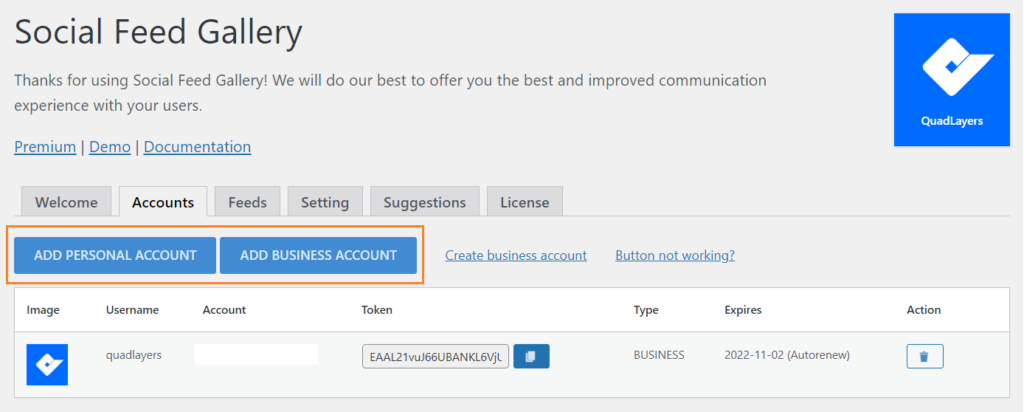Open the Premium link
Image resolution: width=1024 pixels, height=412 pixels.
tap(45, 147)
